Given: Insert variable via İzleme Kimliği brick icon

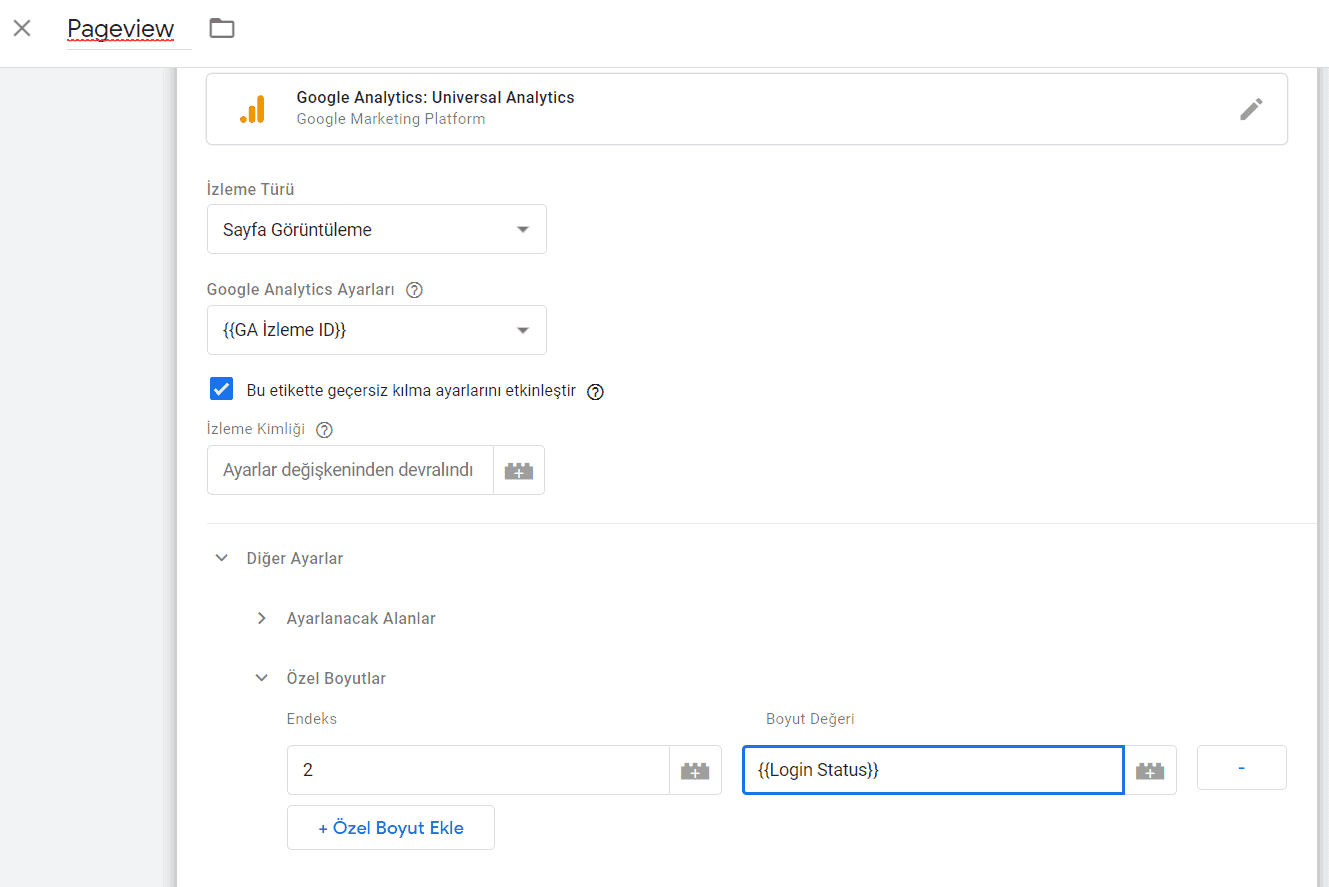Looking at the screenshot, I should click(518, 470).
